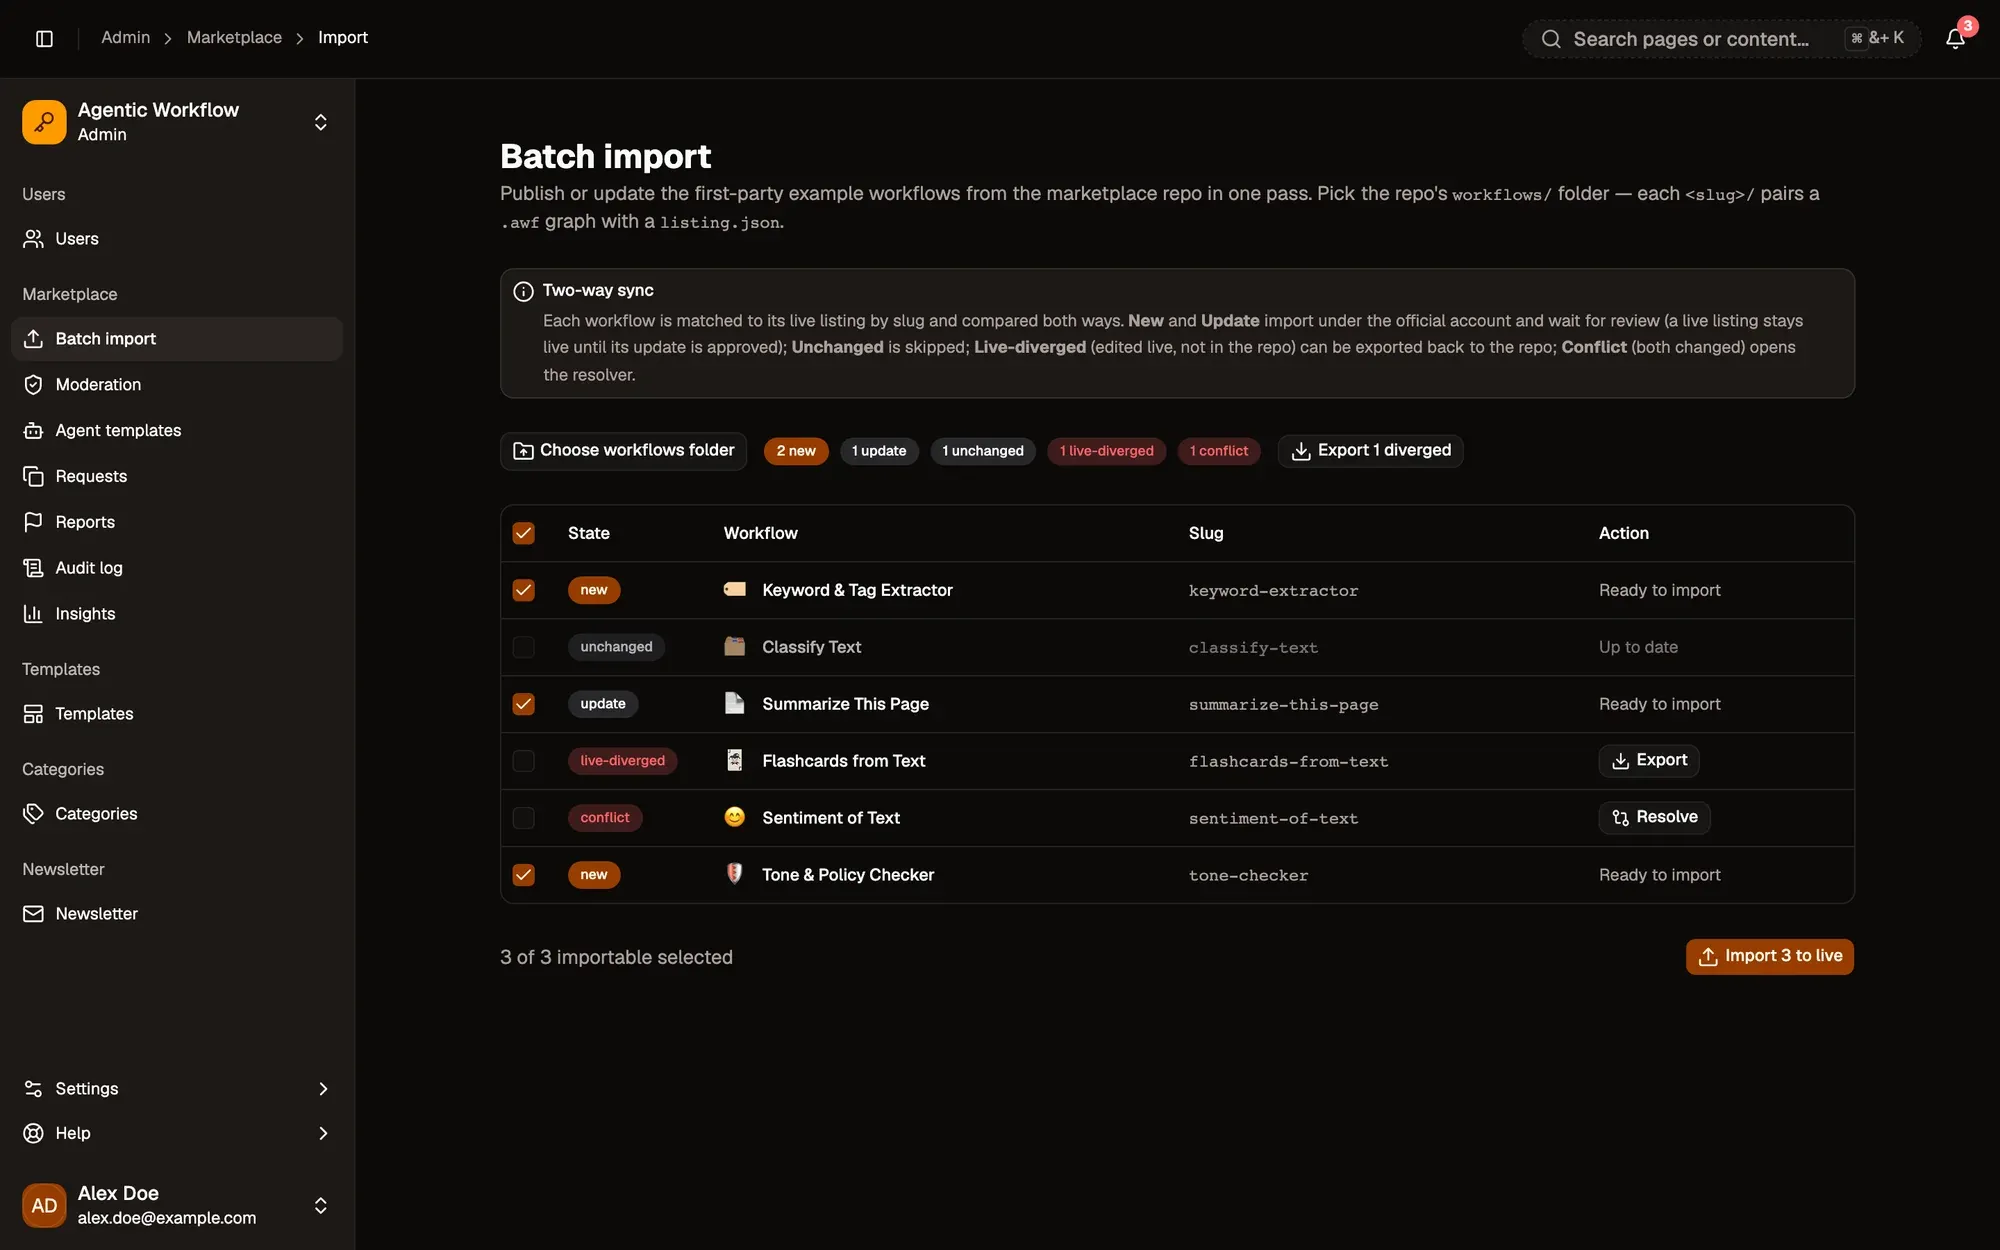Click the Agentic Workflow key logo
The width and height of the screenshot is (2000, 1250).
pos(44,122)
